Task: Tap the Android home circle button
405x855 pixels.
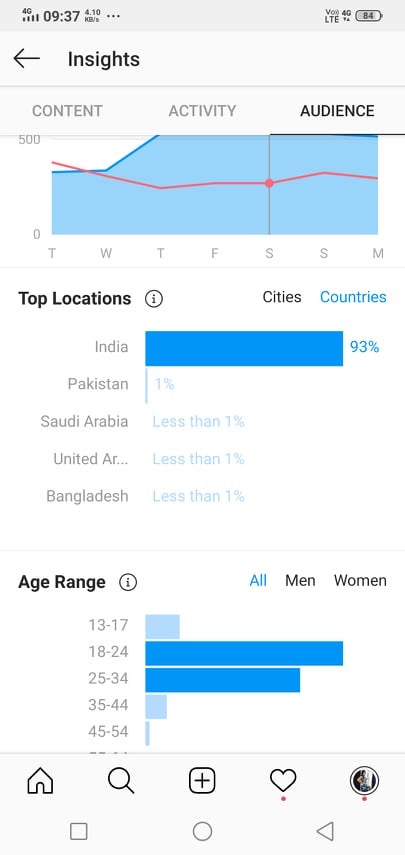Action: (202, 832)
